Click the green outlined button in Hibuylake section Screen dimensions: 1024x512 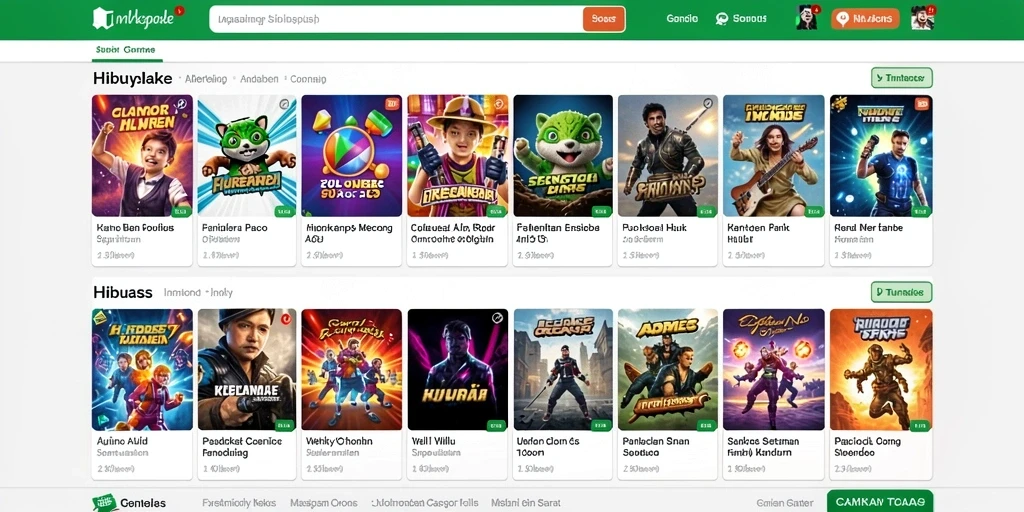(x=901, y=78)
